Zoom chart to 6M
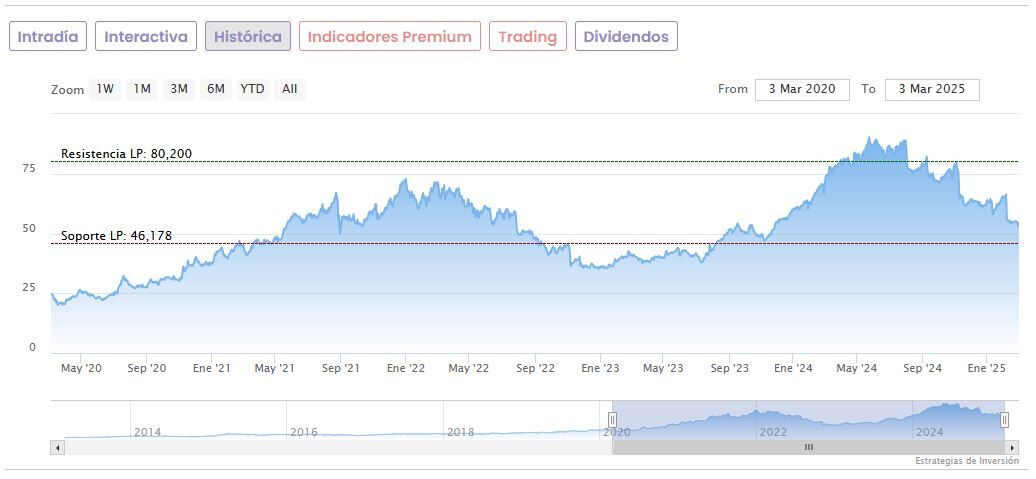This screenshot has height=479, width=1036. point(216,89)
